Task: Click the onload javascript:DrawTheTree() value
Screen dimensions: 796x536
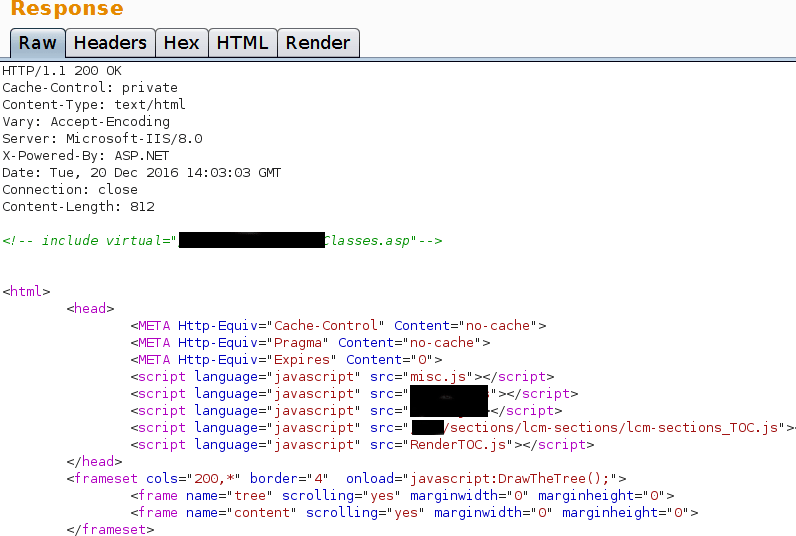Action: tap(509, 479)
